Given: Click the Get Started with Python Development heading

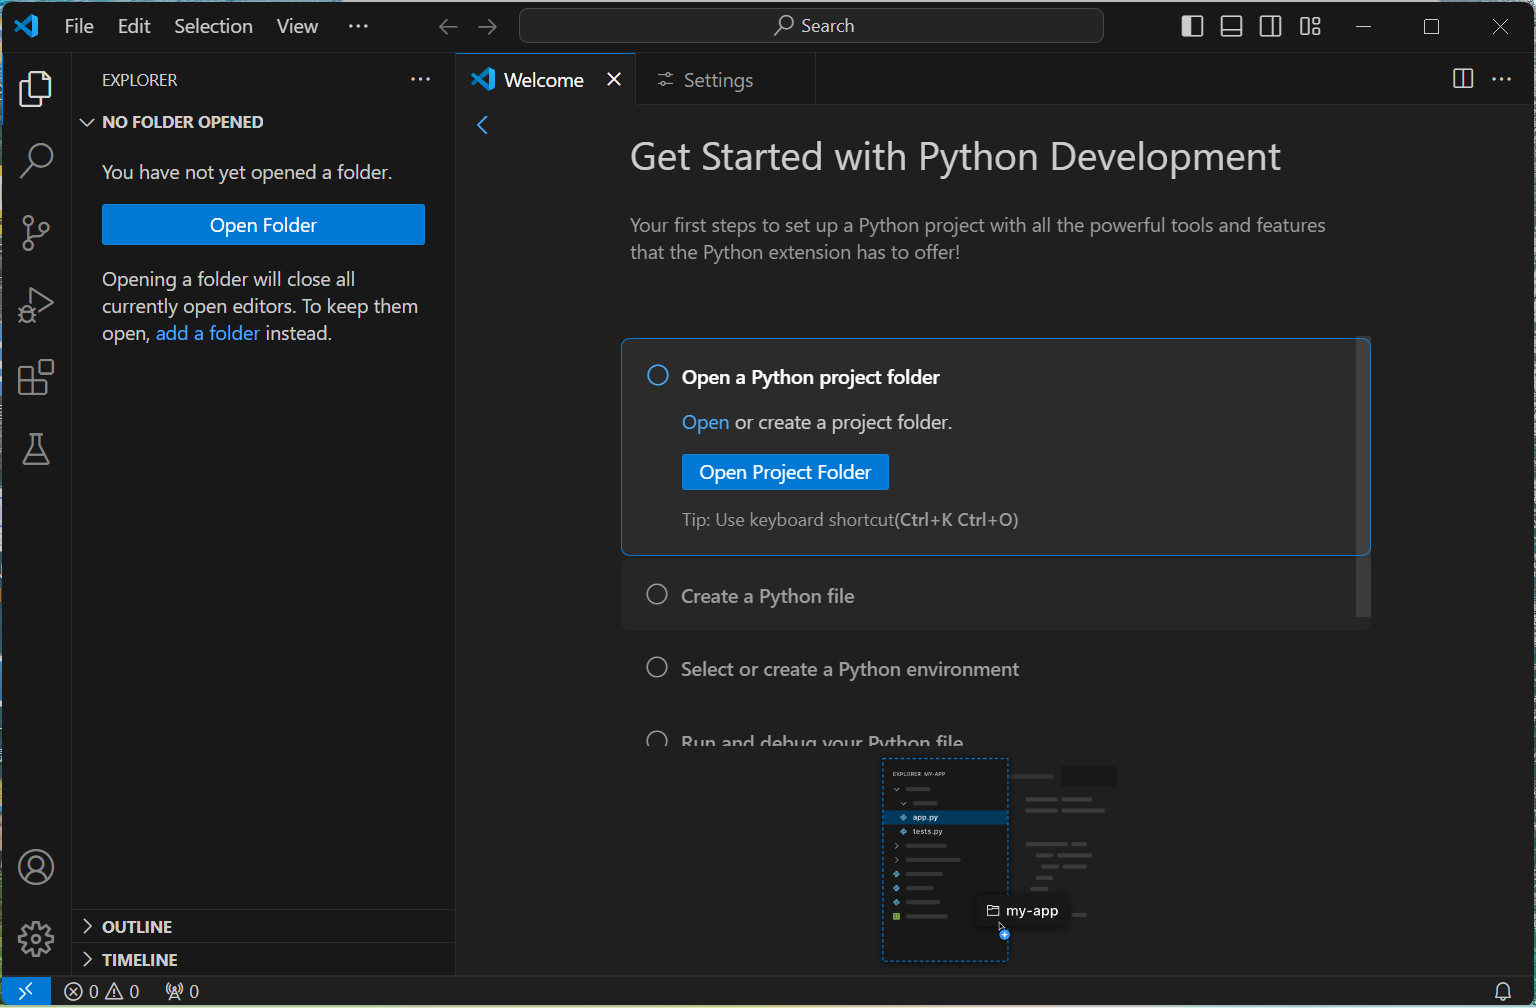Looking at the screenshot, I should tap(955, 157).
